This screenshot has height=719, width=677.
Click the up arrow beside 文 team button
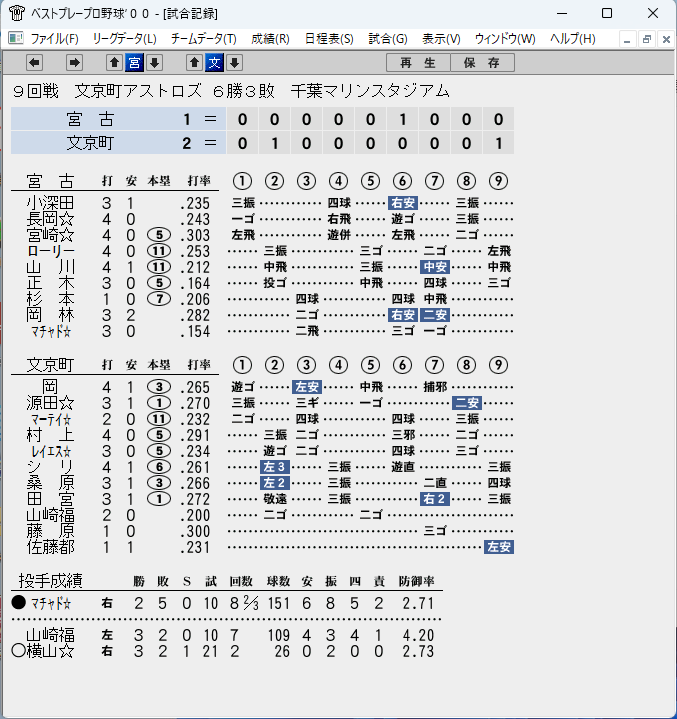pyautogui.click(x=194, y=62)
